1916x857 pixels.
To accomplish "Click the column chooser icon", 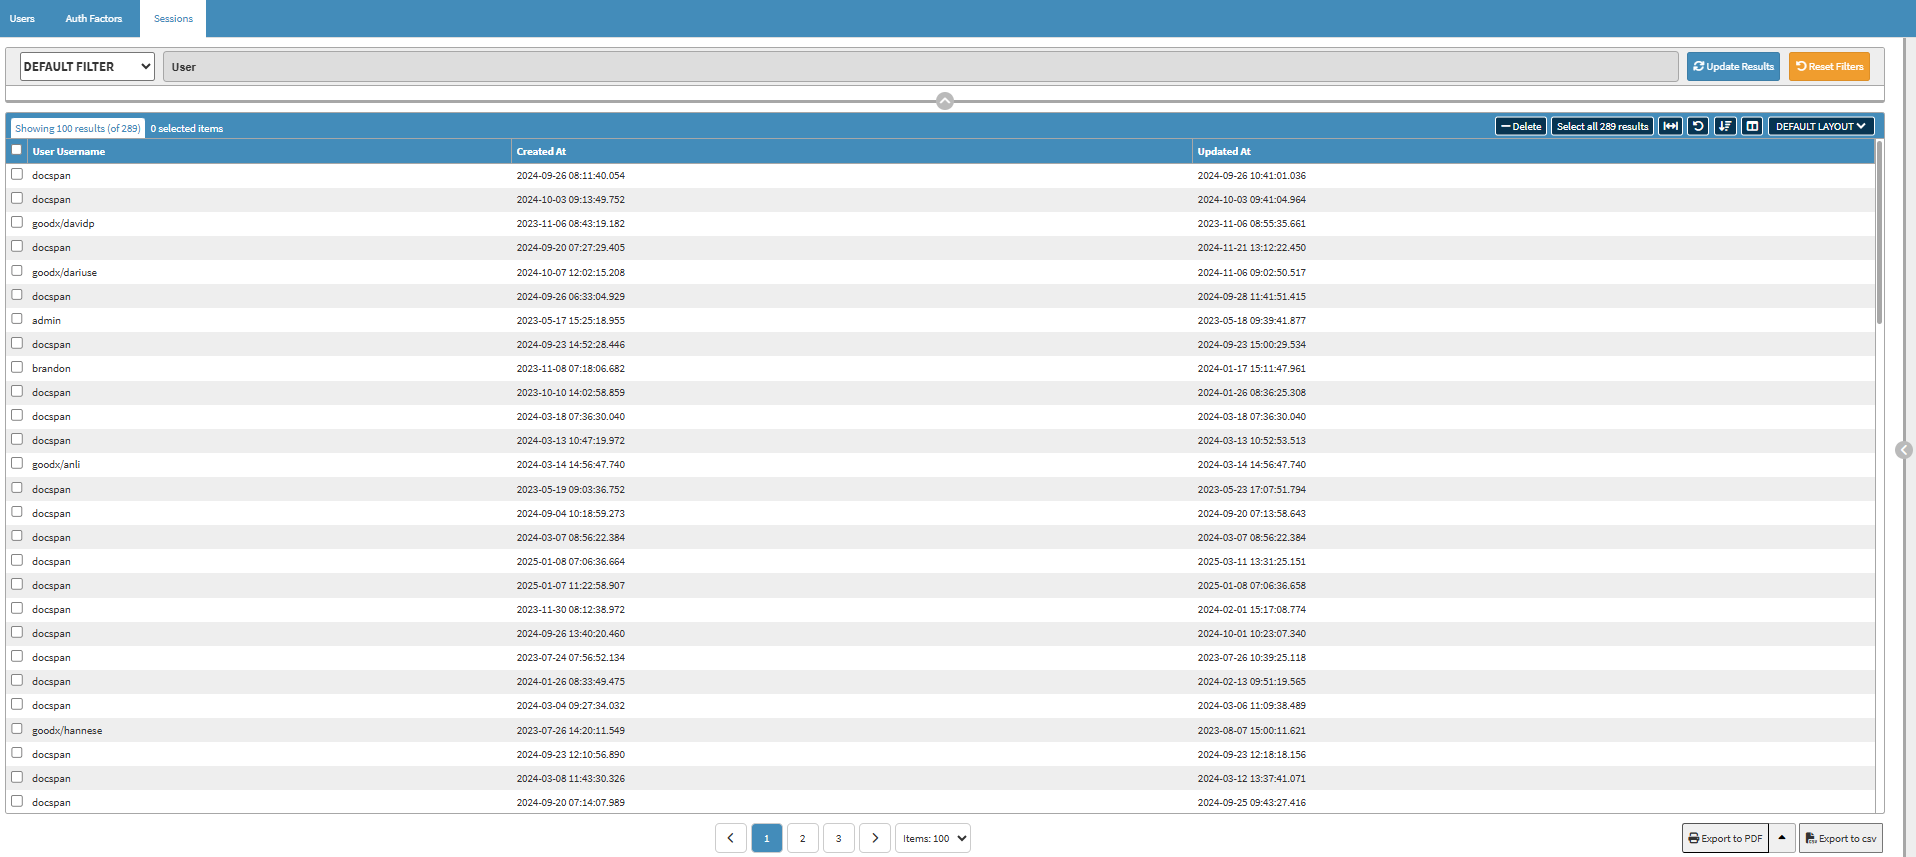I will click(1751, 126).
